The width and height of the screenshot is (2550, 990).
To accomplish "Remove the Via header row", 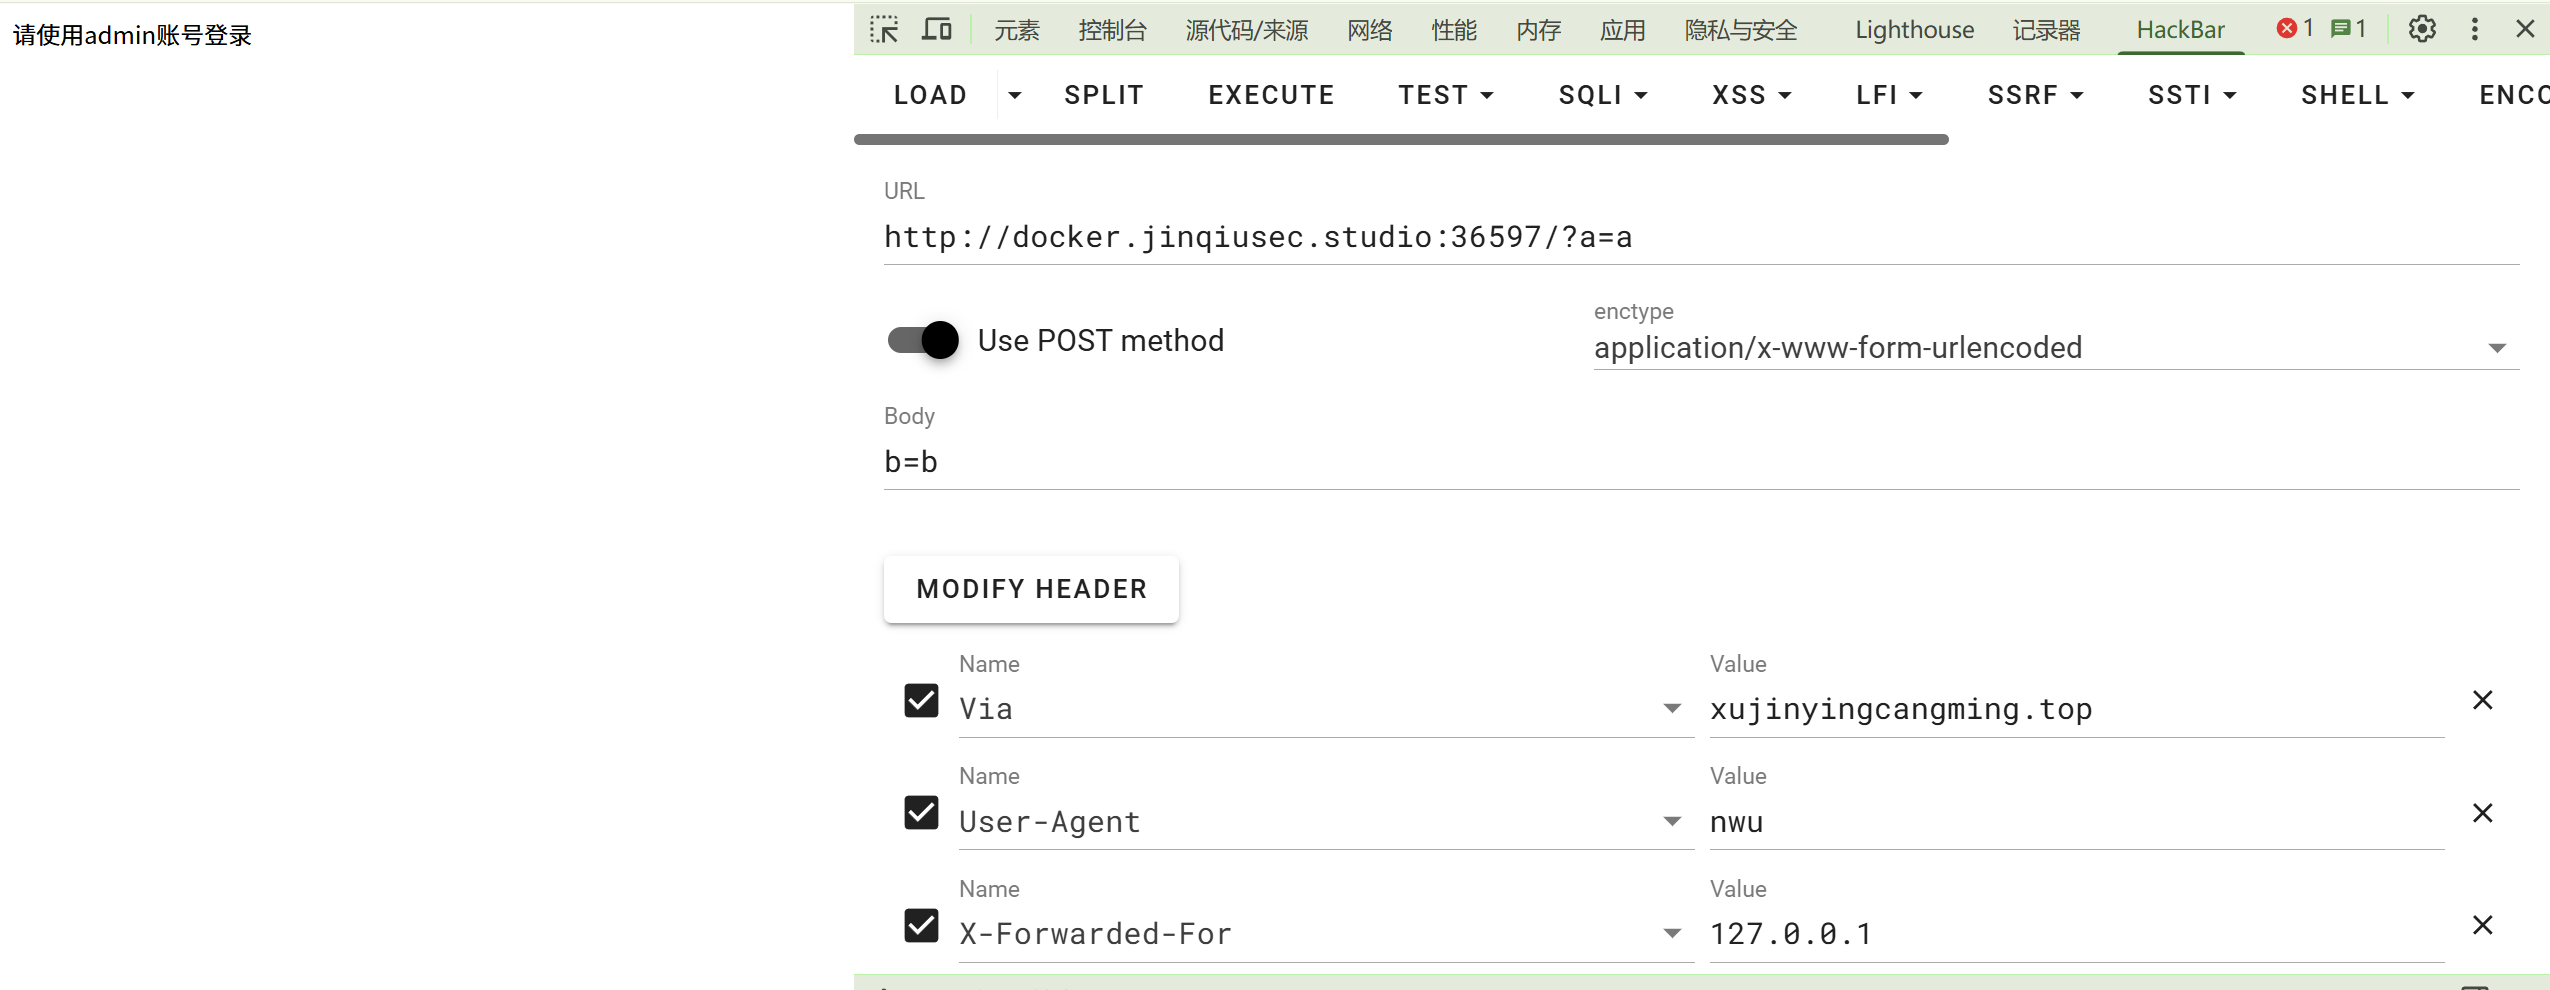I will point(2482,700).
